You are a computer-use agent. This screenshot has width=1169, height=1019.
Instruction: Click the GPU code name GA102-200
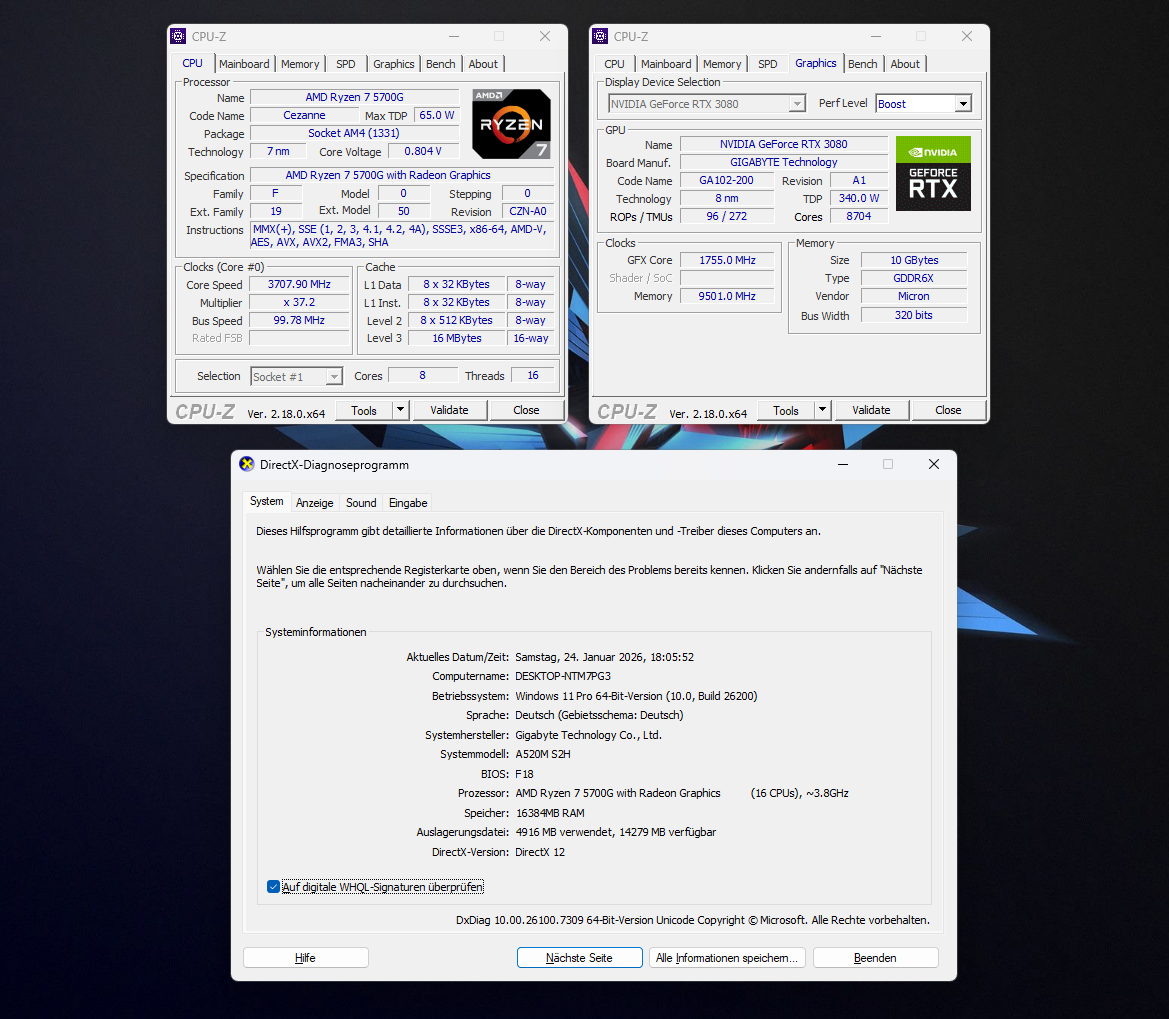[x=726, y=180]
